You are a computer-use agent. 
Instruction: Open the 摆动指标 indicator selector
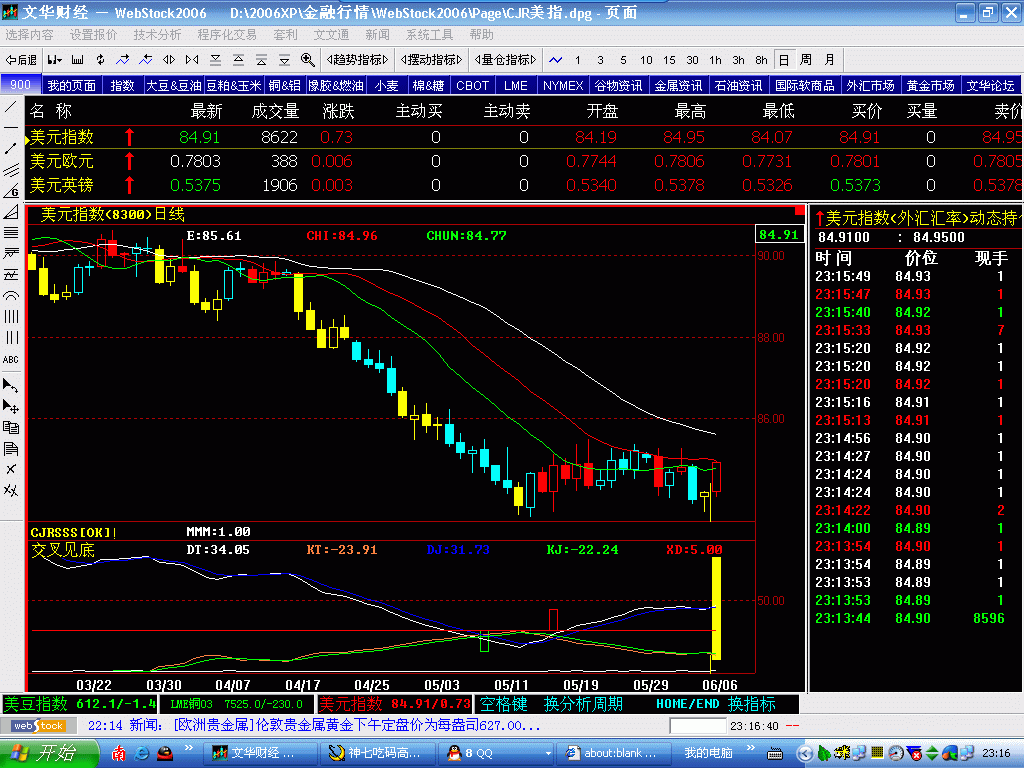(432, 60)
